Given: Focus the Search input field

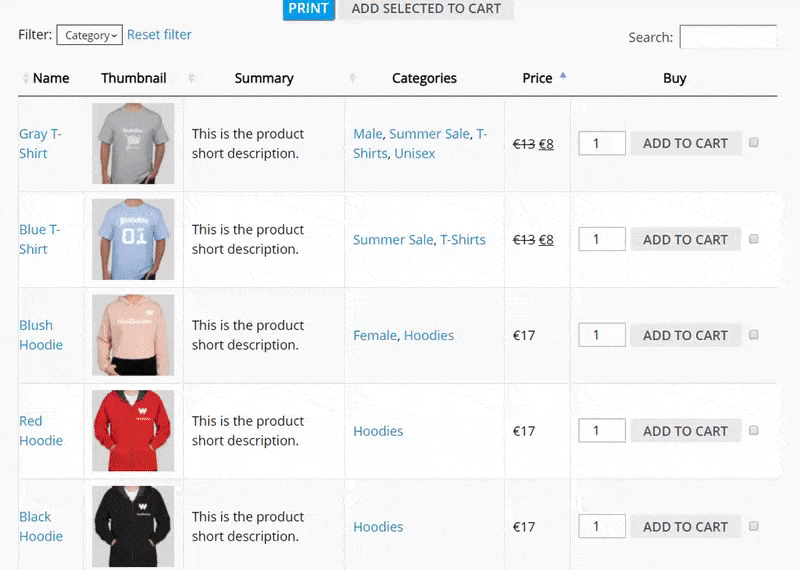Looking at the screenshot, I should (727, 37).
